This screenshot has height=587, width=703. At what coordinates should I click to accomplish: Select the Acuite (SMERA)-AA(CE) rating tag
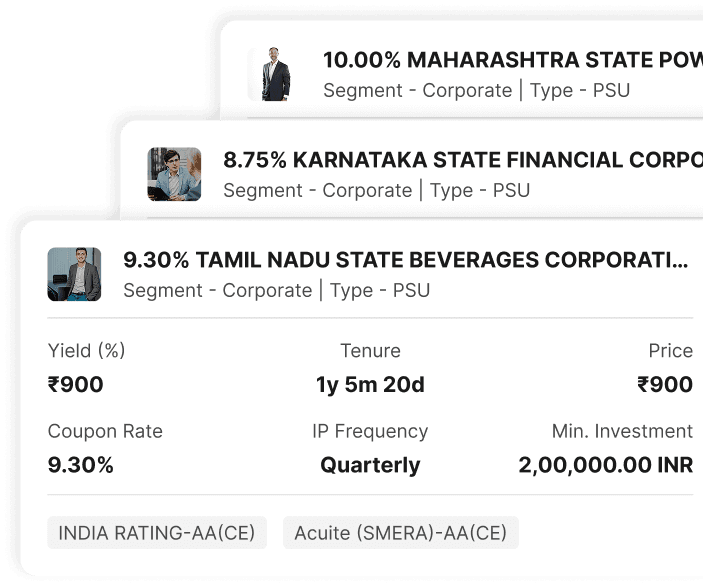point(400,533)
